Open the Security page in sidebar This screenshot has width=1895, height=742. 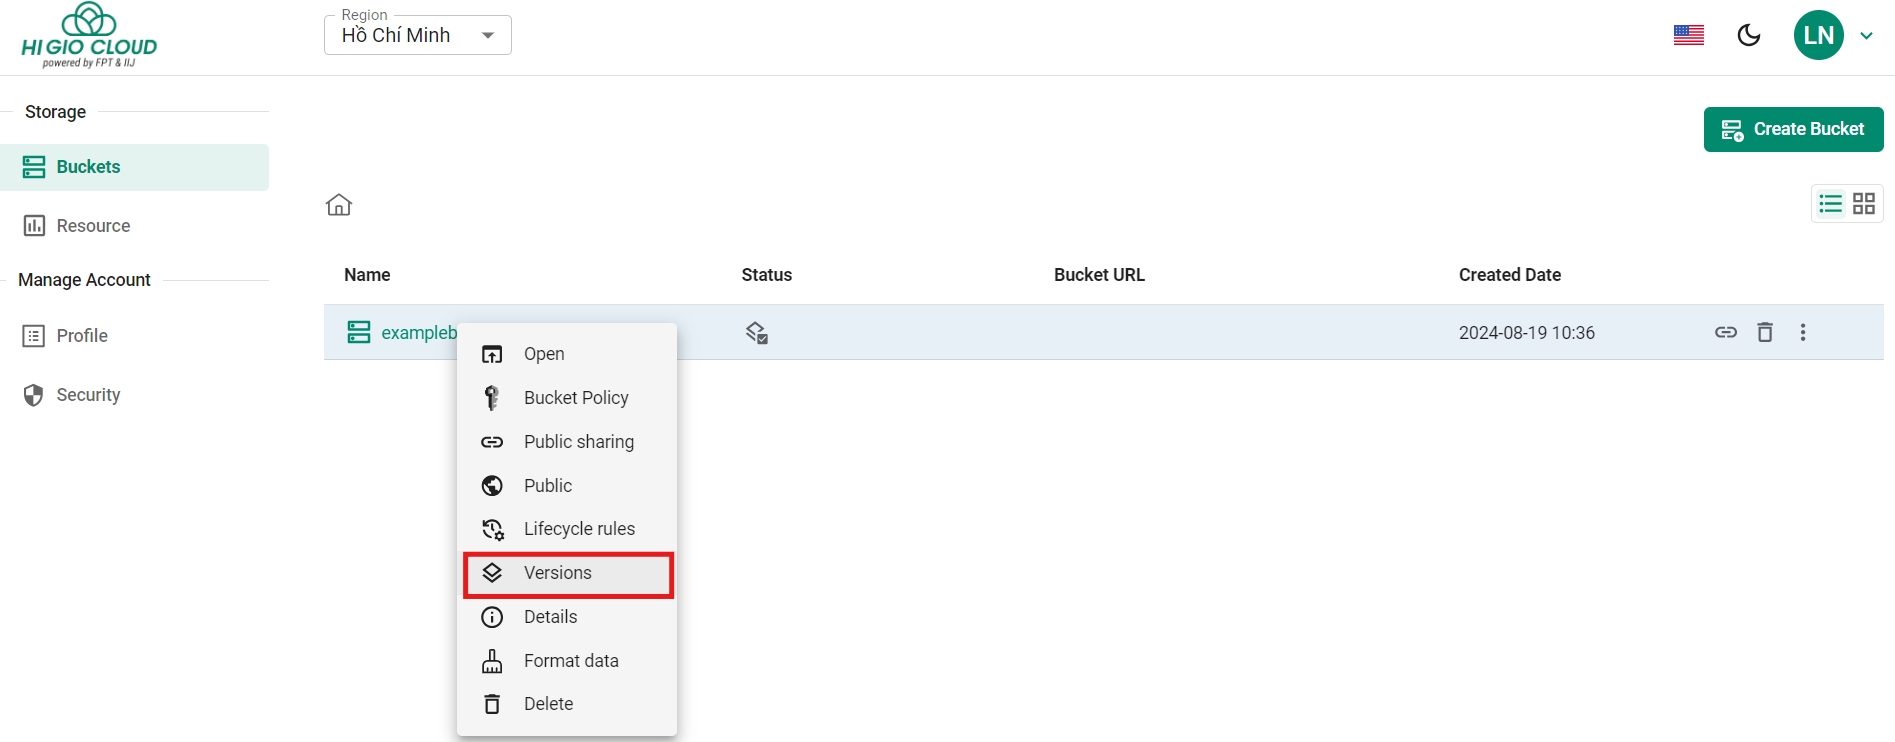point(88,395)
